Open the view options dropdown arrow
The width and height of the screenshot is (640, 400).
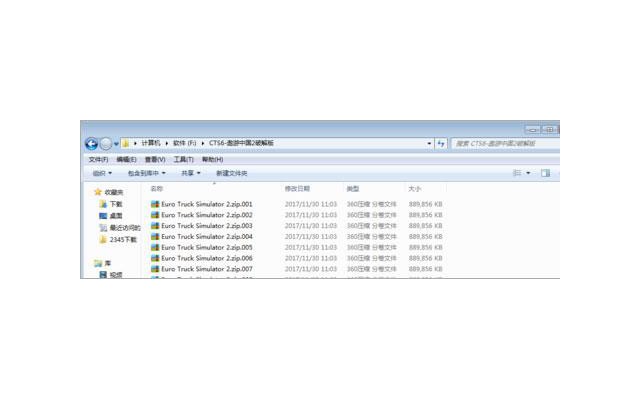pos(528,173)
